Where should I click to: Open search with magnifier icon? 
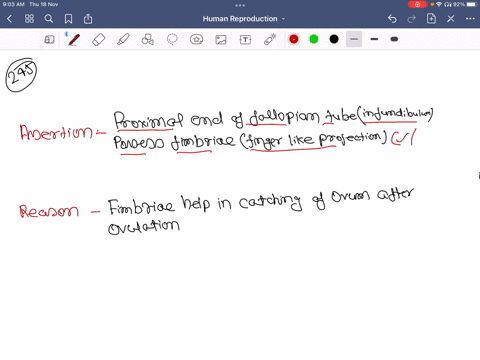tap(49, 19)
